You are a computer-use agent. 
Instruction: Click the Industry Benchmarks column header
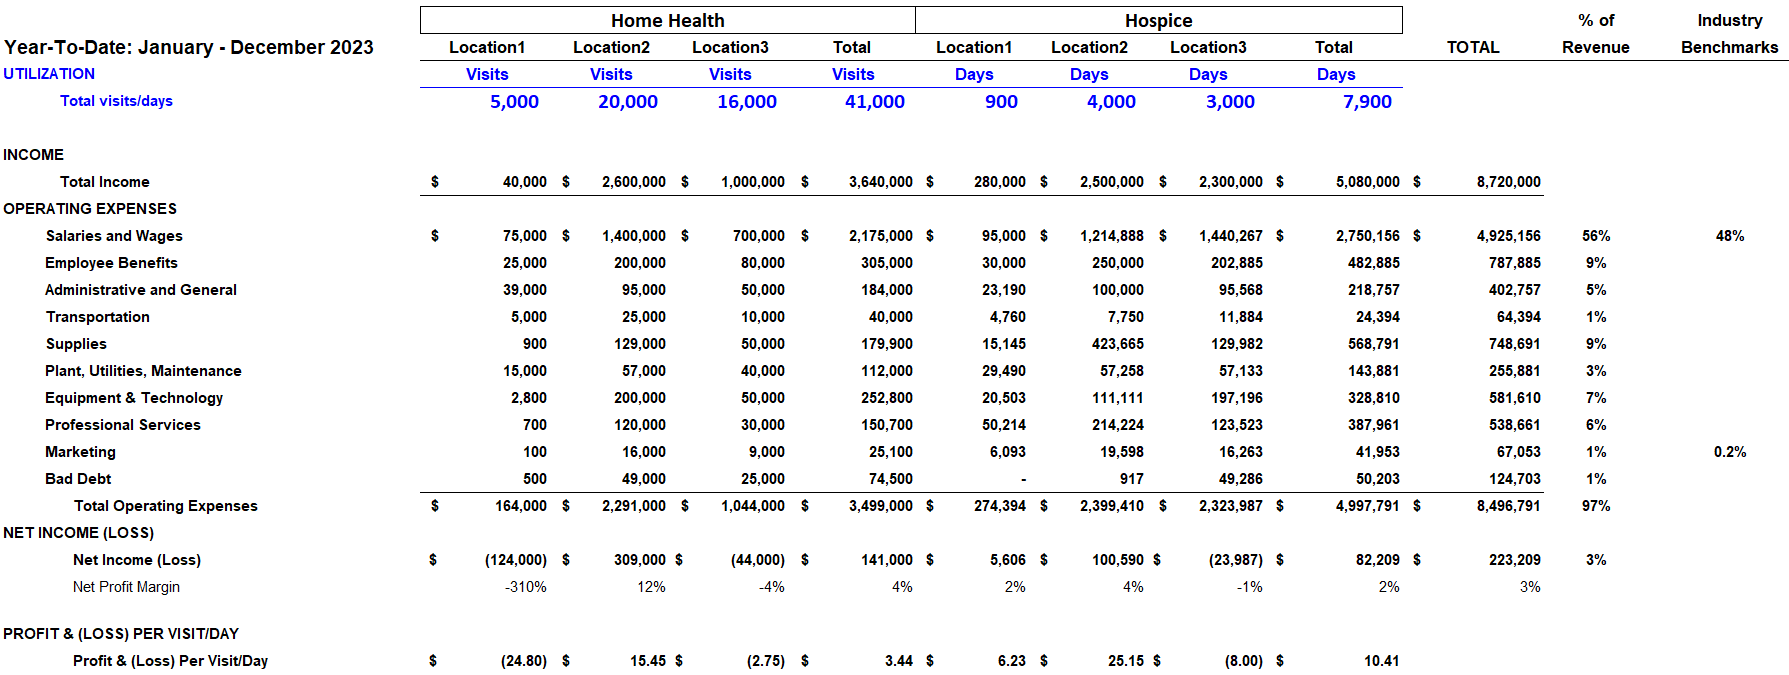pos(1729,34)
